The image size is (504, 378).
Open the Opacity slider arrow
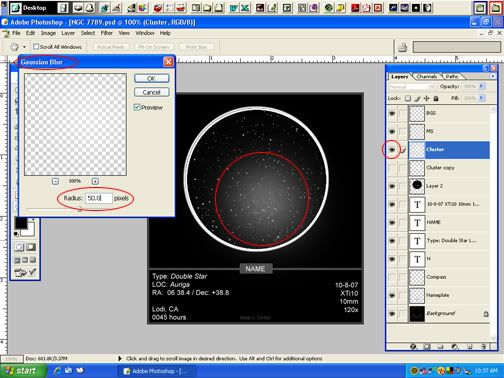482,86
